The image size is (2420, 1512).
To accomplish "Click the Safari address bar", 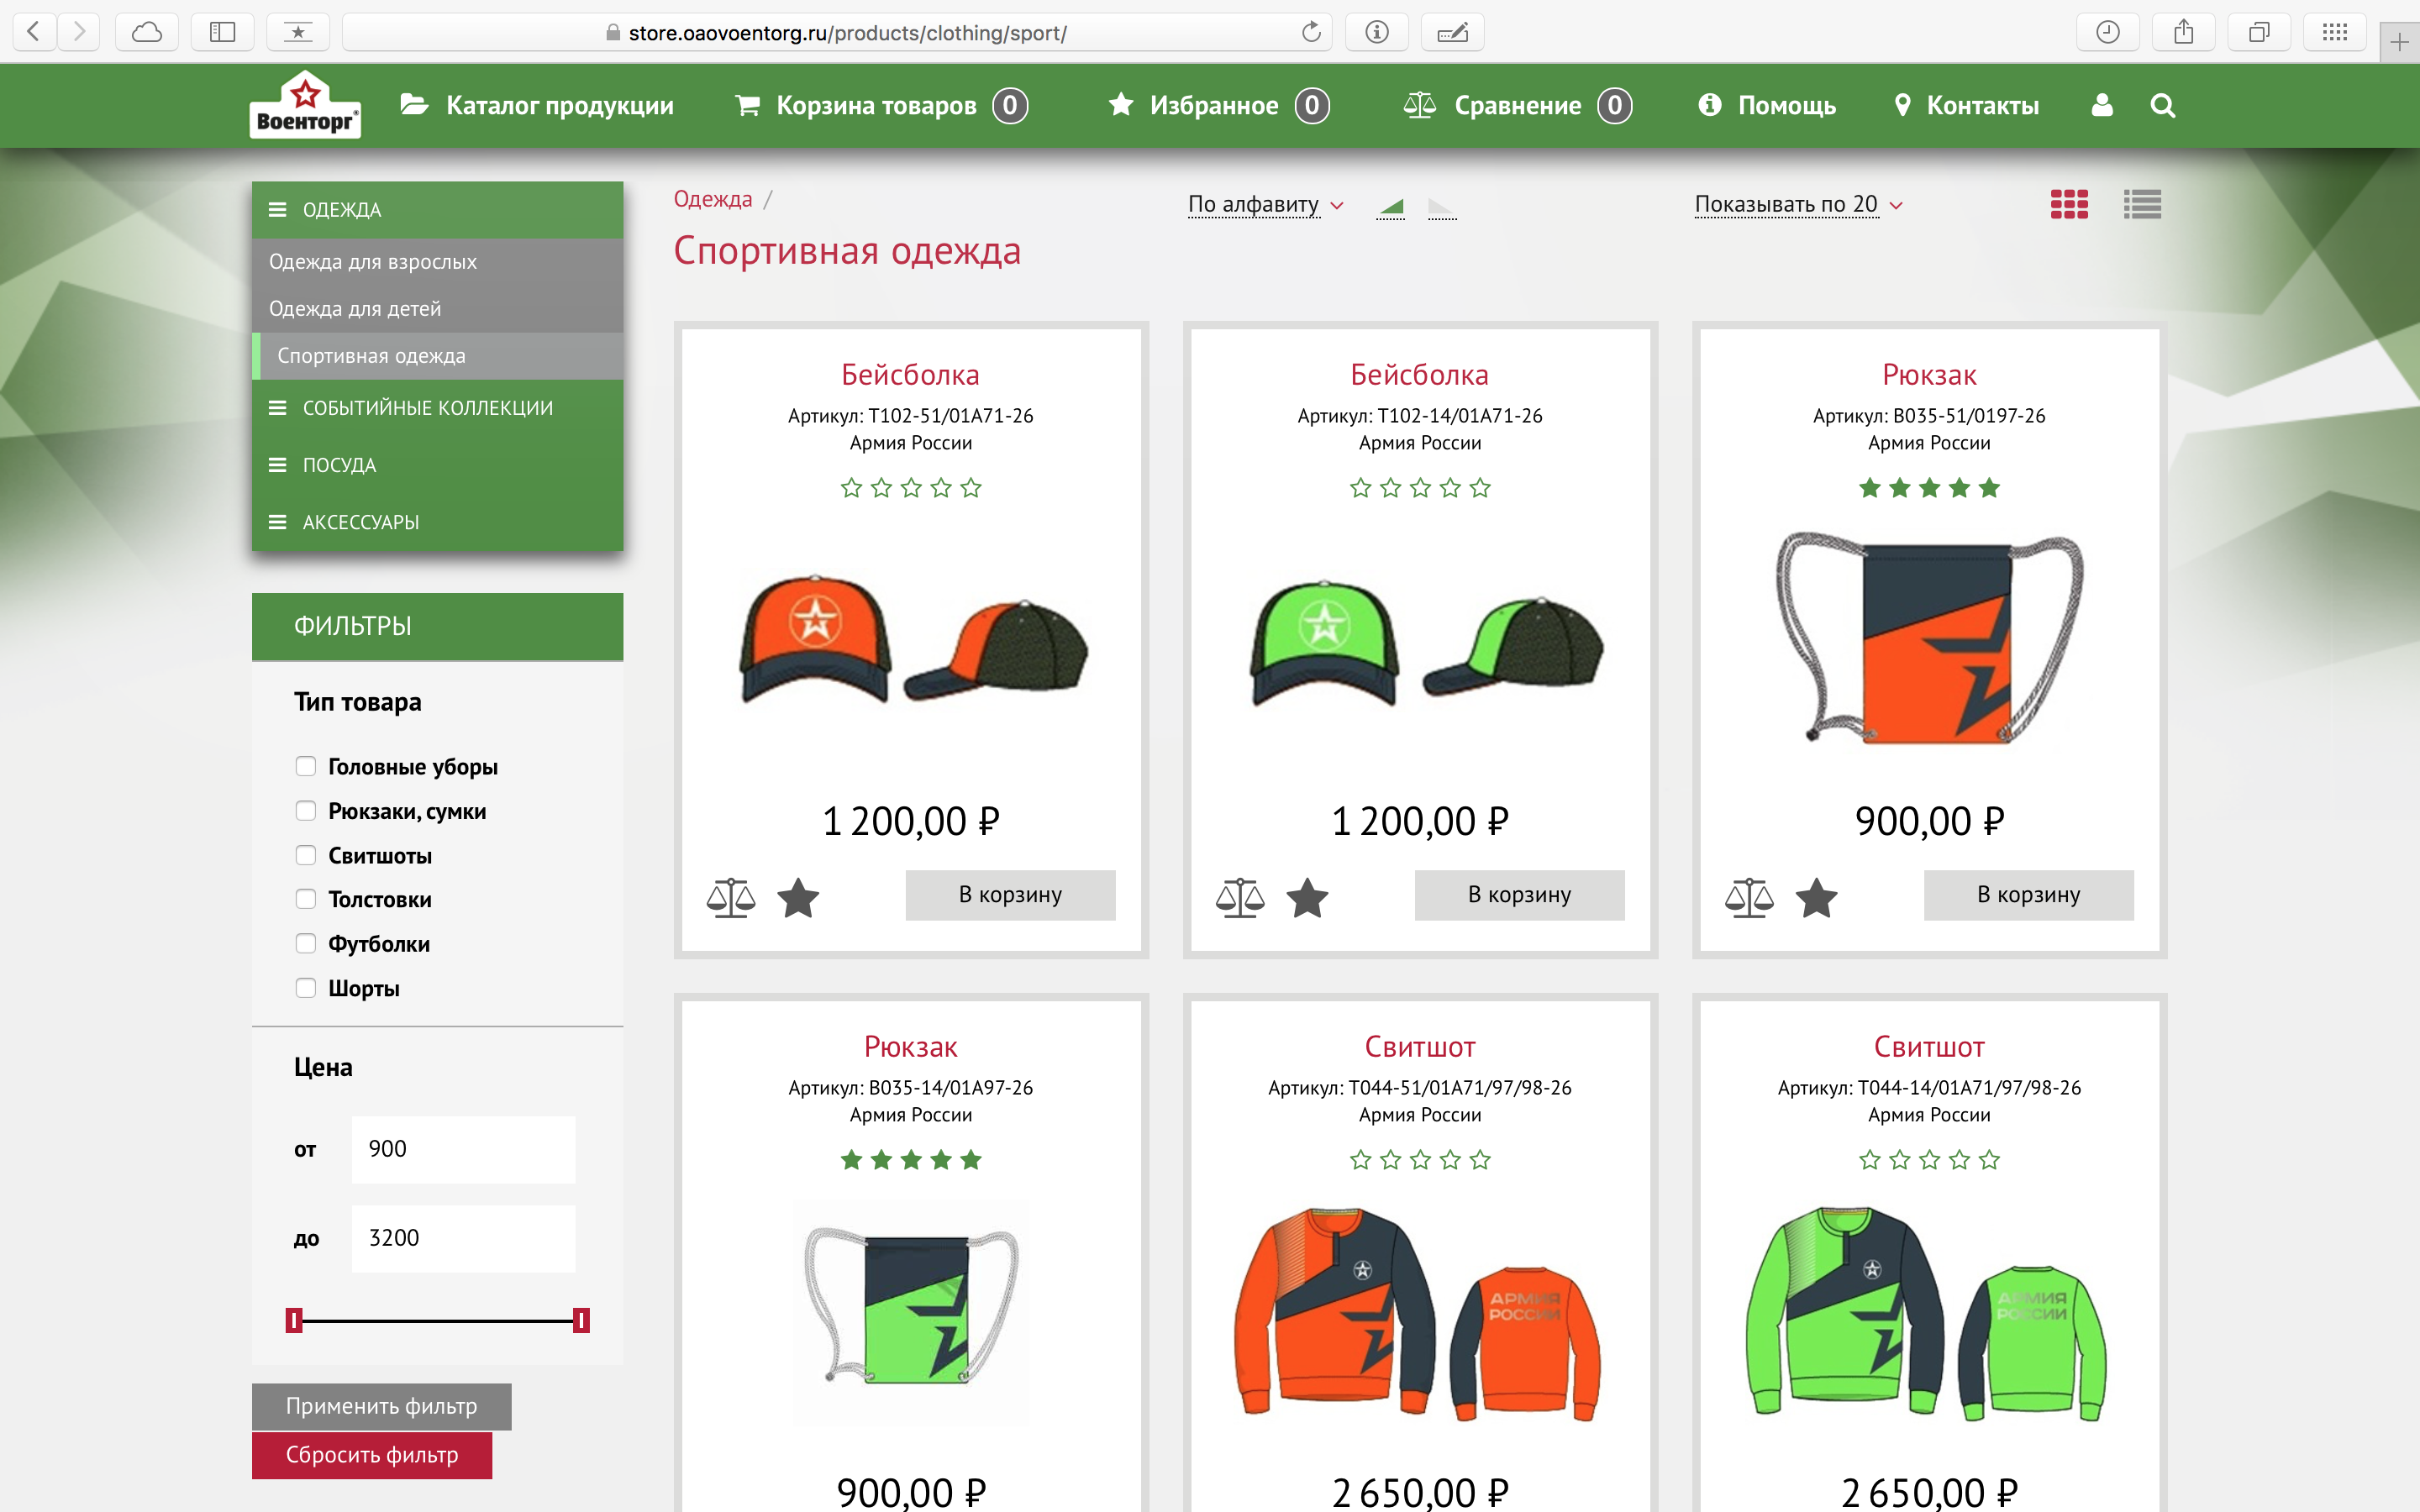I will click(837, 32).
